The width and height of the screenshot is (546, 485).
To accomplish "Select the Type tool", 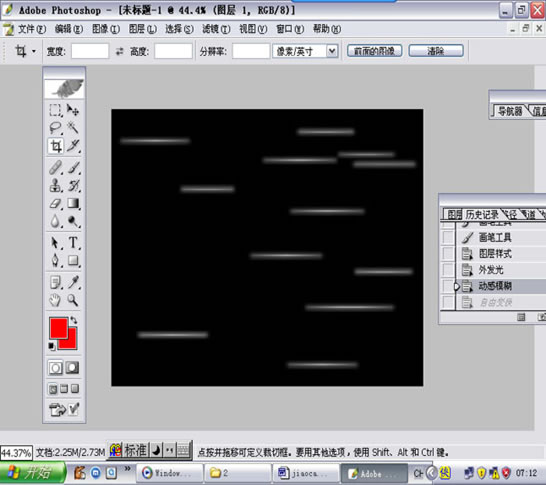I will coord(73,243).
